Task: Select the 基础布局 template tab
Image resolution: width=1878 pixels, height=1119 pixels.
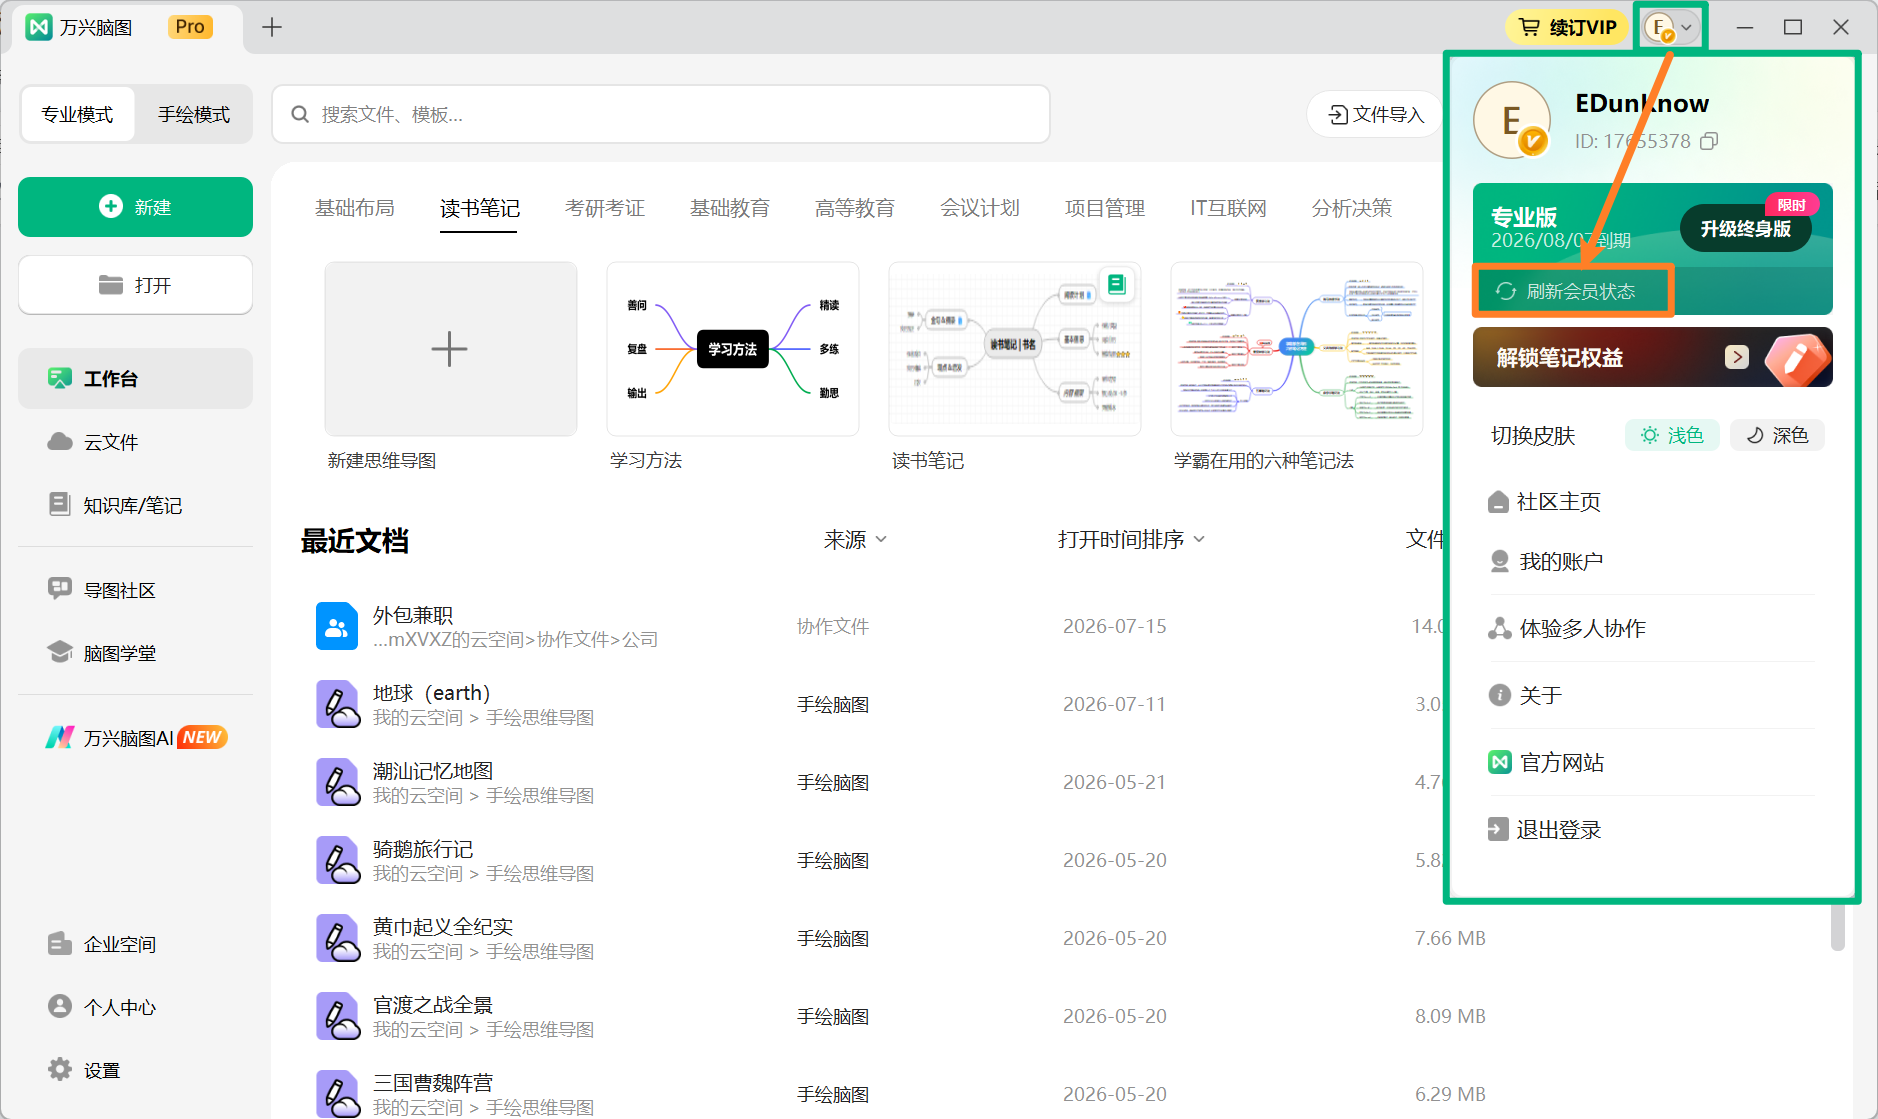Action: point(355,208)
